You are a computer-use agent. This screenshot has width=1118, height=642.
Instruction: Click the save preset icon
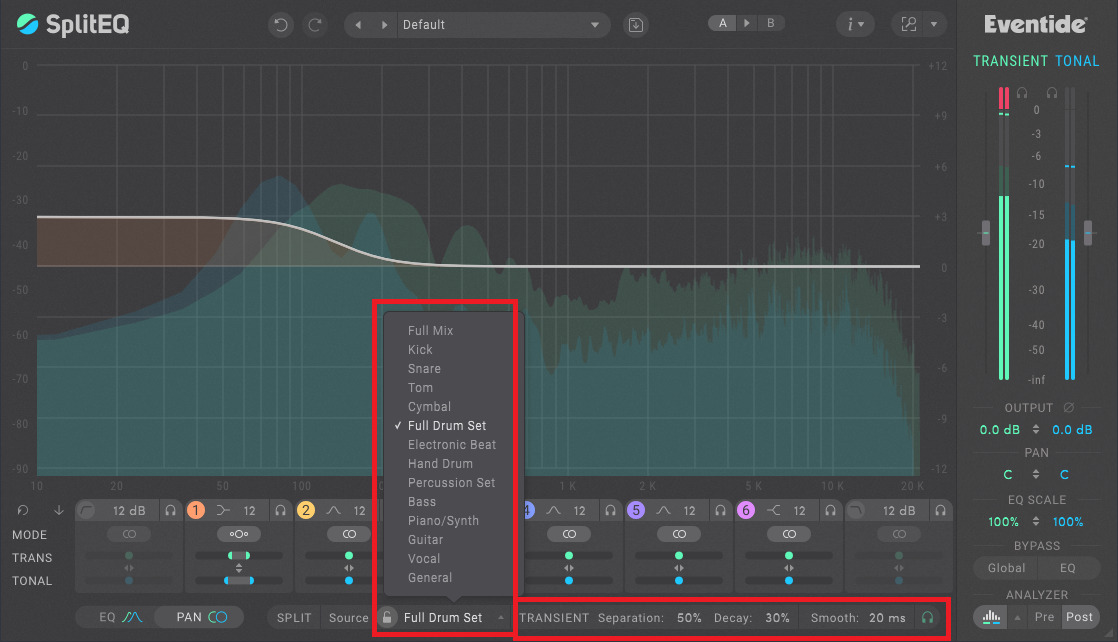(635, 25)
